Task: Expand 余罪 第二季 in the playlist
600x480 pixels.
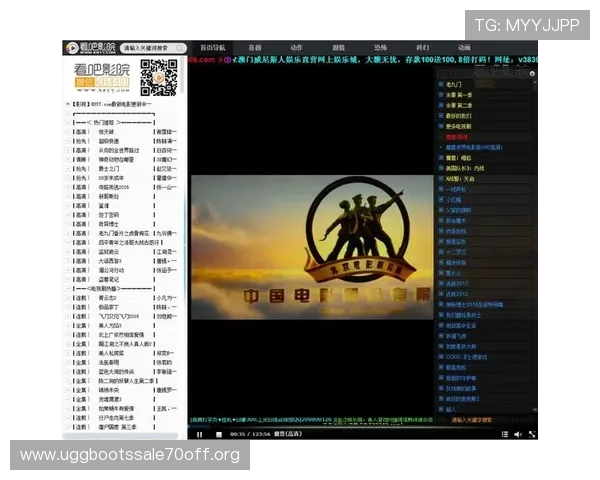Action: [441, 105]
